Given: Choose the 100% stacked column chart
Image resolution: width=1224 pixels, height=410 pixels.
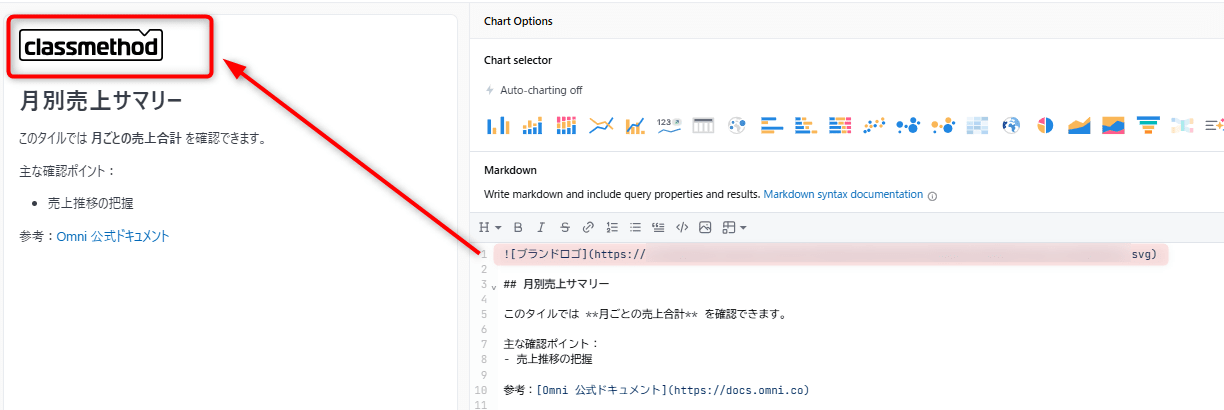Looking at the screenshot, I should [x=566, y=126].
